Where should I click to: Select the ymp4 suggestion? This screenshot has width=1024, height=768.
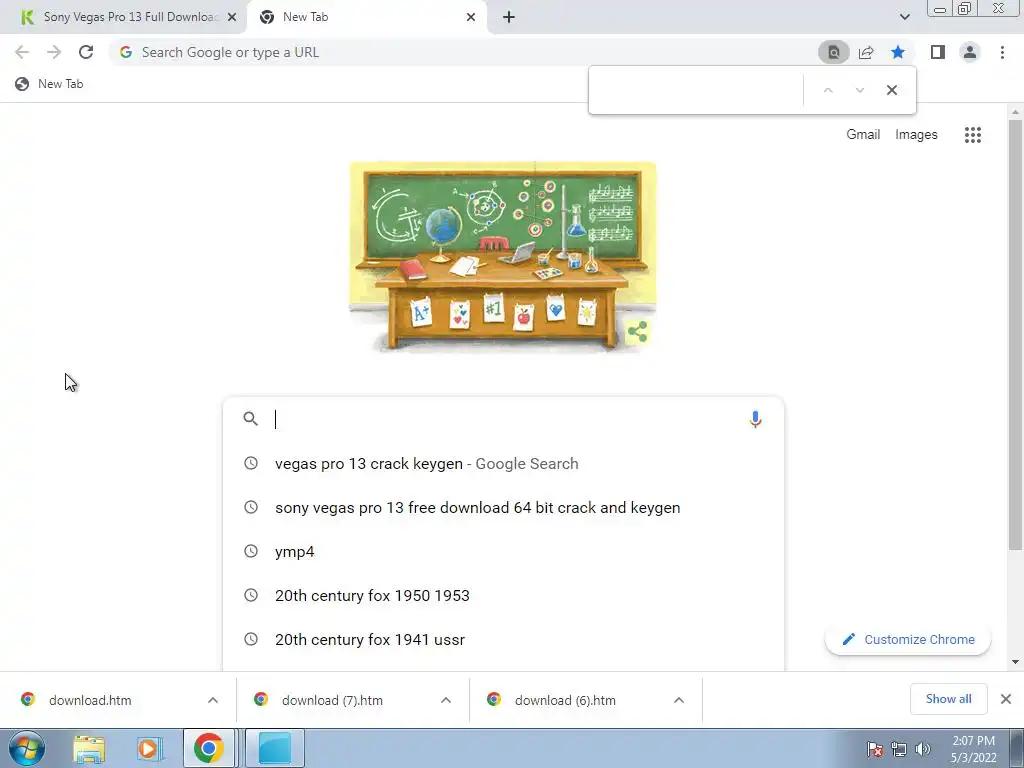pos(503,551)
